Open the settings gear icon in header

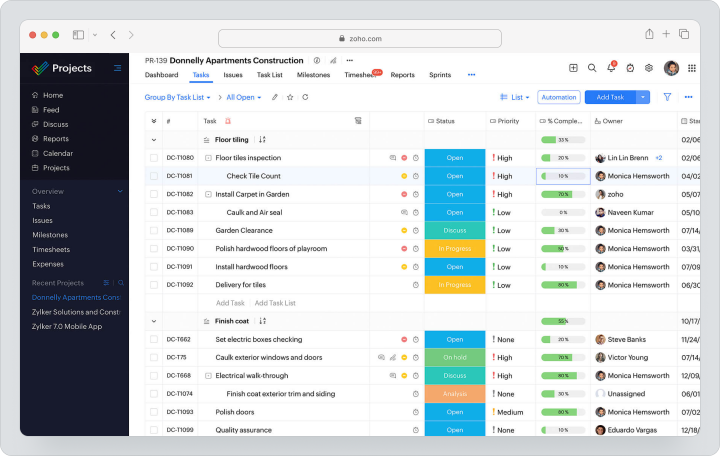coord(649,68)
